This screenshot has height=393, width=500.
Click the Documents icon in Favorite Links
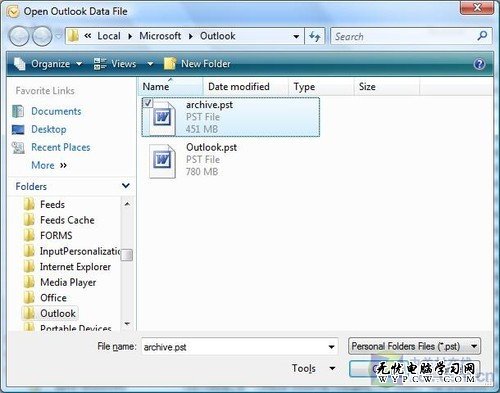pos(18,111)
